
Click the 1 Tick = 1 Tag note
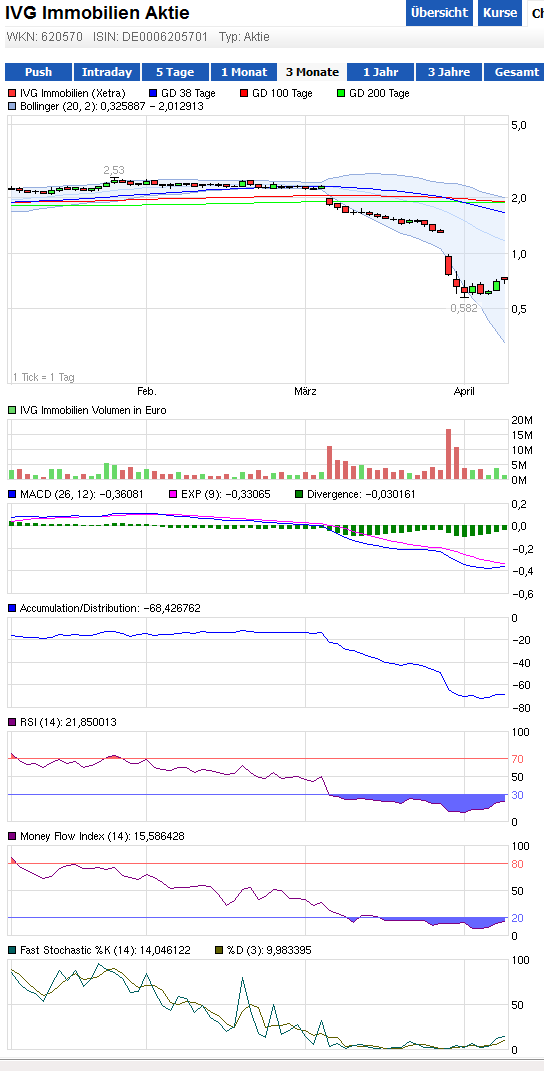click(44, 377)
